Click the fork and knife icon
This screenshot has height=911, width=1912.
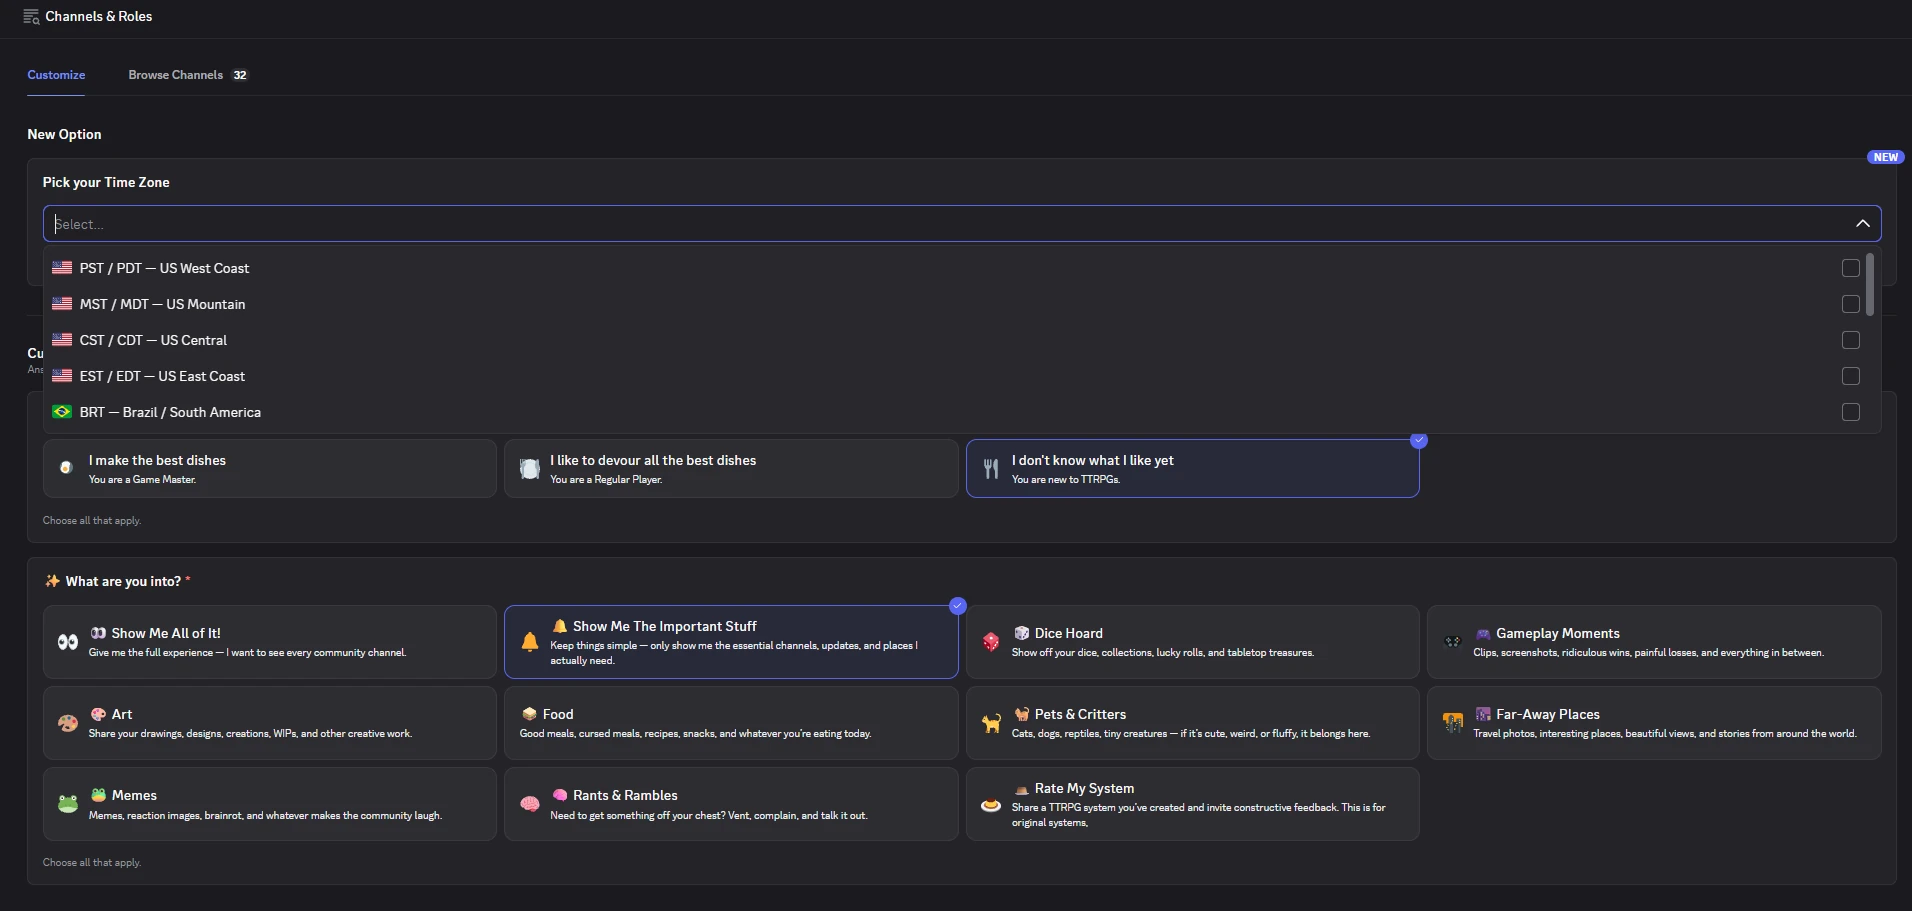pos(991,468)
